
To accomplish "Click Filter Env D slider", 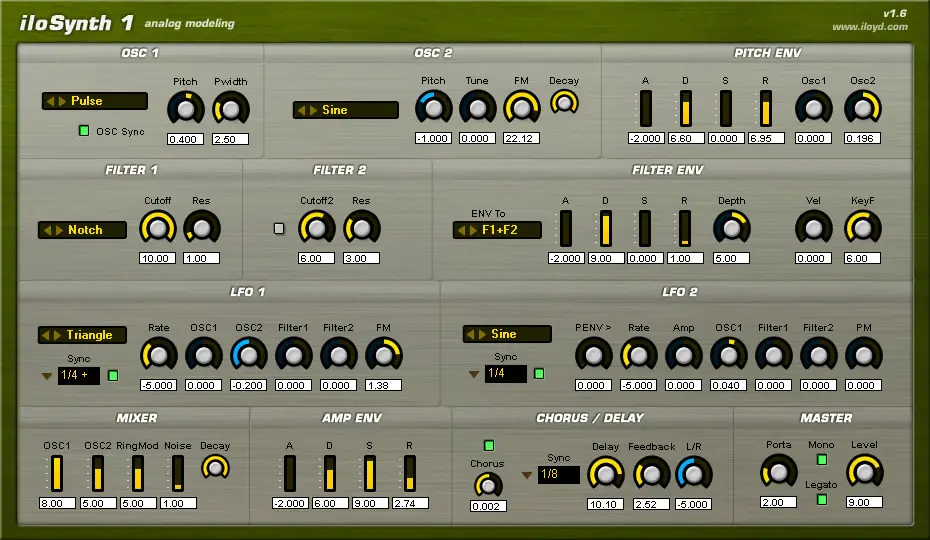I will (x=606, y=228).
